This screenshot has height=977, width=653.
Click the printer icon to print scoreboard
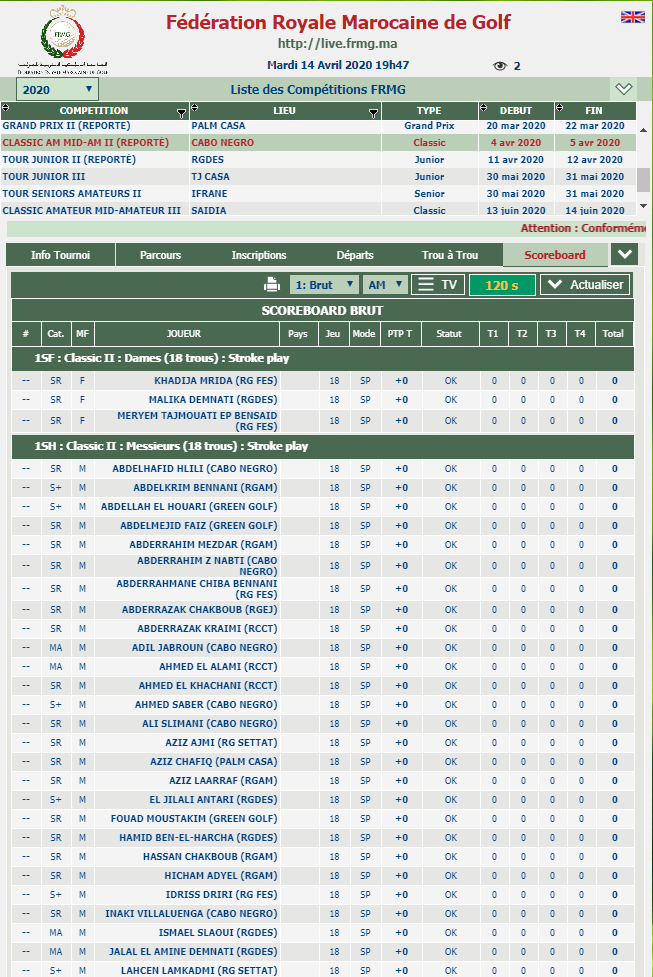pyautogui.click(x=272, y=285)
